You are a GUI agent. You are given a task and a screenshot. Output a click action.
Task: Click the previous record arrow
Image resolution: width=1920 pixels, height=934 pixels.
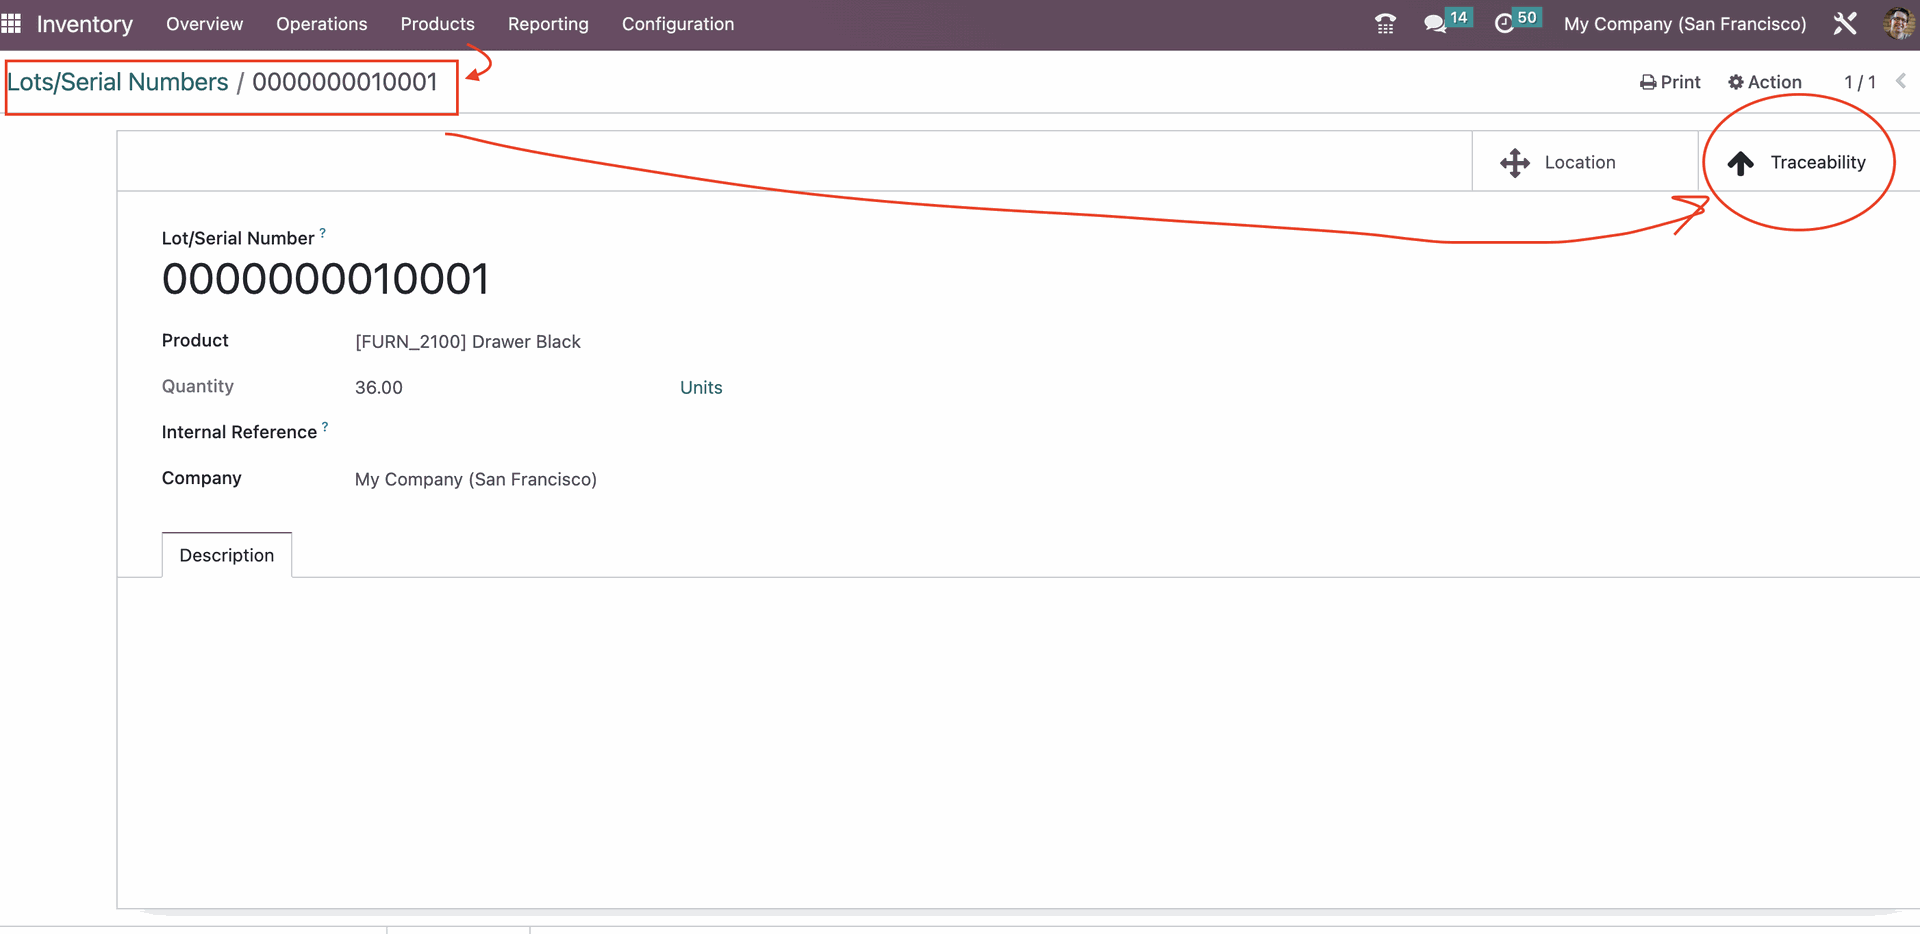tap(1901, 81)
